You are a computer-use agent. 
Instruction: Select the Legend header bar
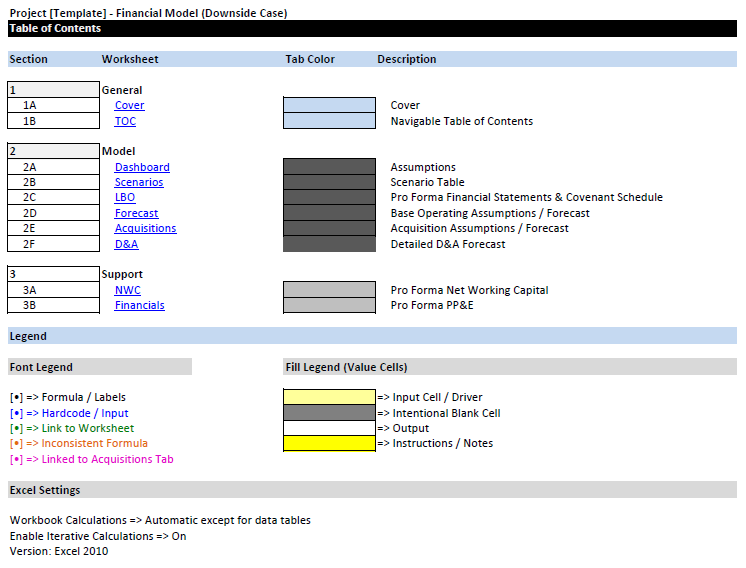point(372,336)
